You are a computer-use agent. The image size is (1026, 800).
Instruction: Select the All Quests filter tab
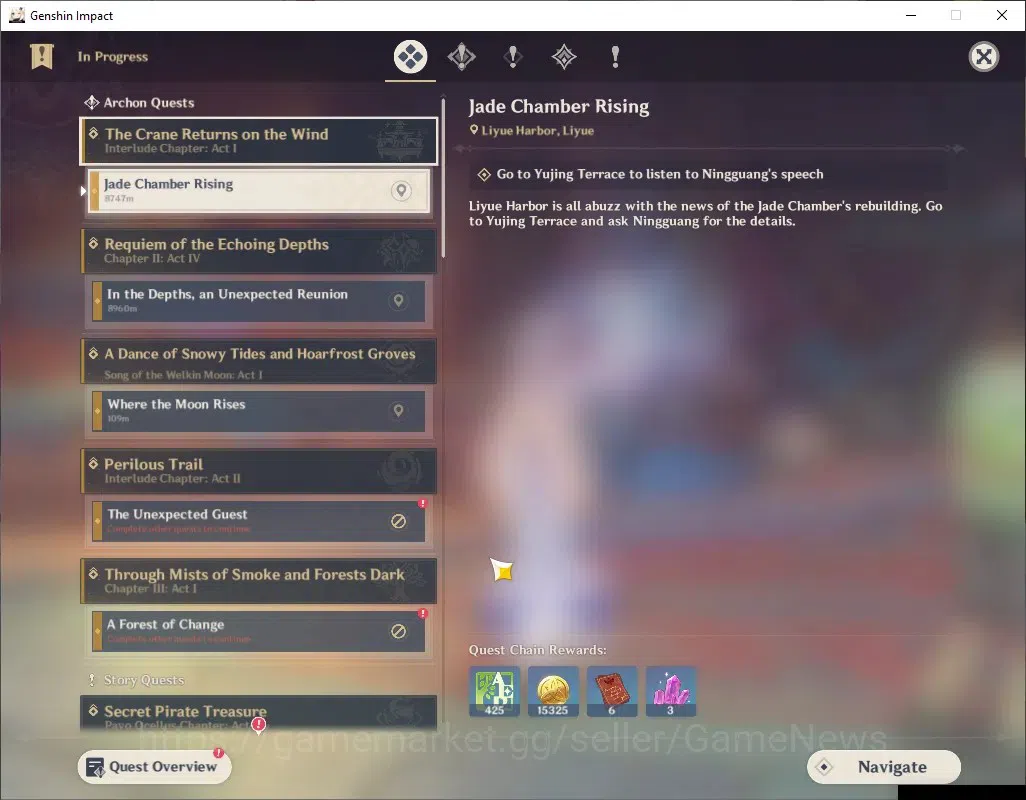pos(410,57)
